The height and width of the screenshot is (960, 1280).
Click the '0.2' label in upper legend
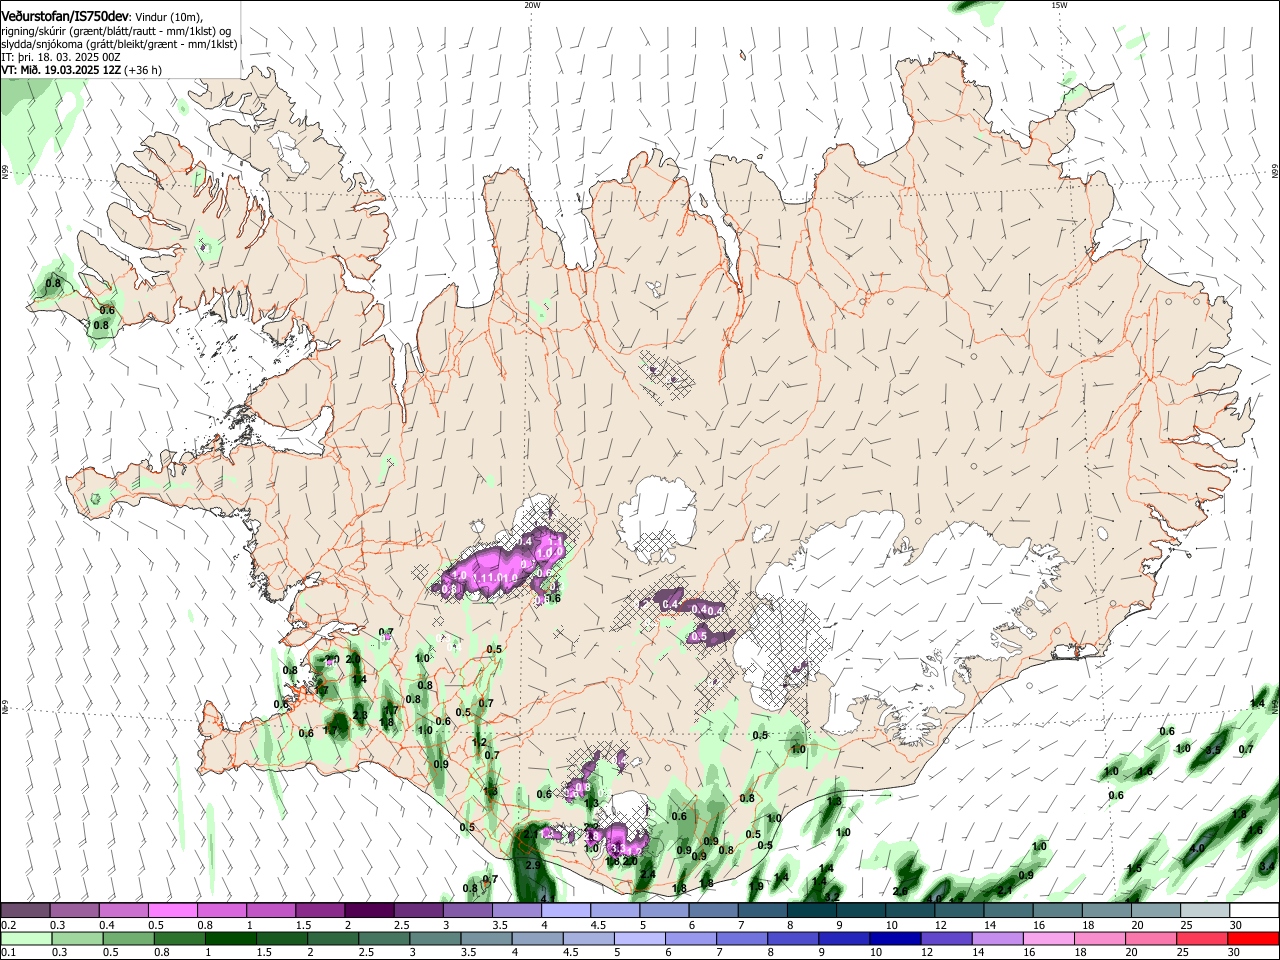click(7, 925)
